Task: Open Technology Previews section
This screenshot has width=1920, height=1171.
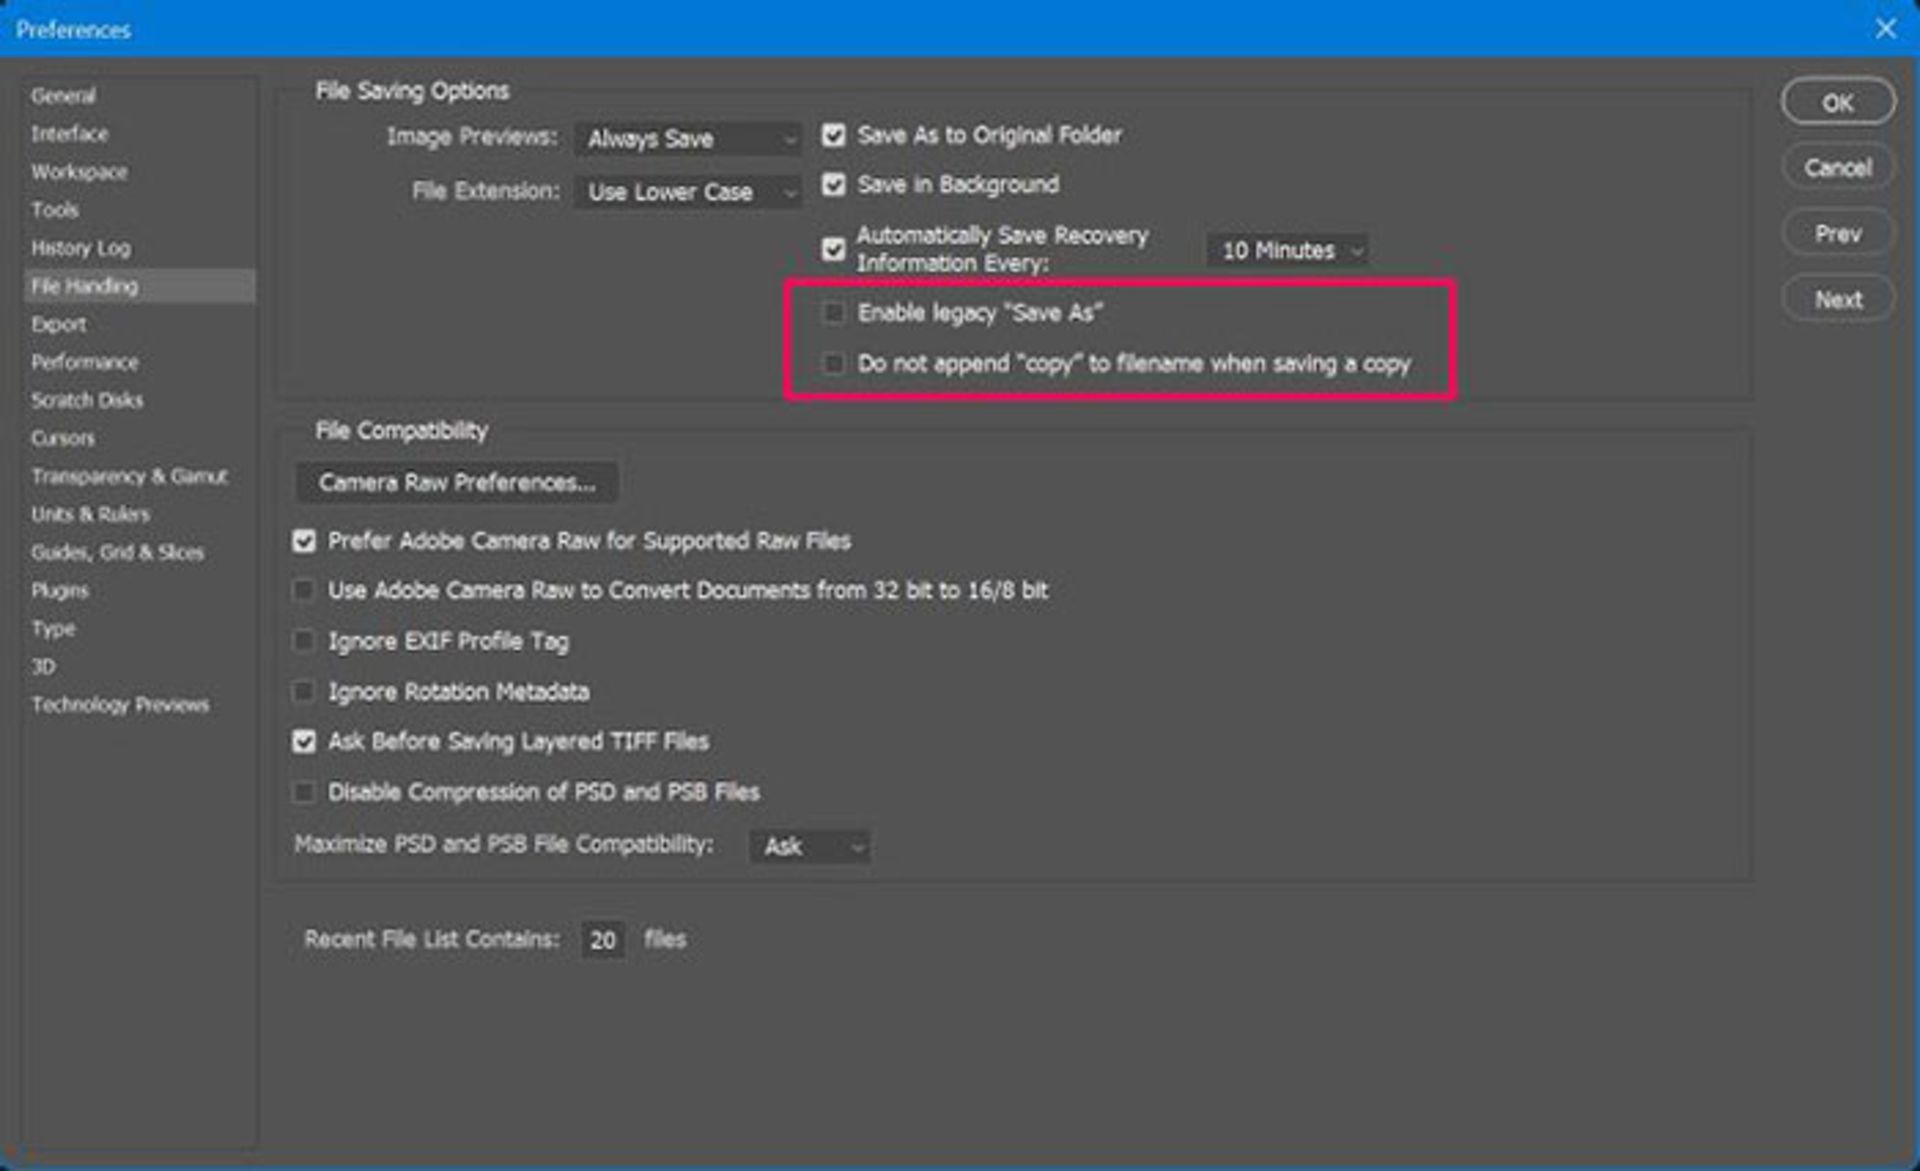Action: [120, 705]
